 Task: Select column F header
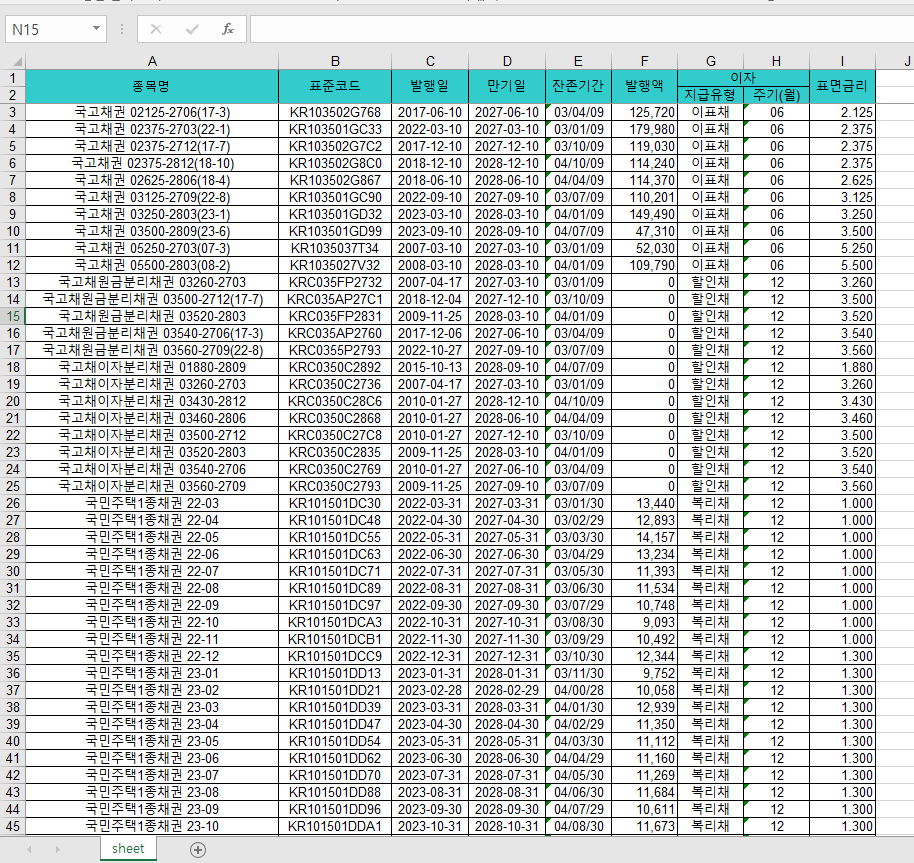click(x=645, y=61)
